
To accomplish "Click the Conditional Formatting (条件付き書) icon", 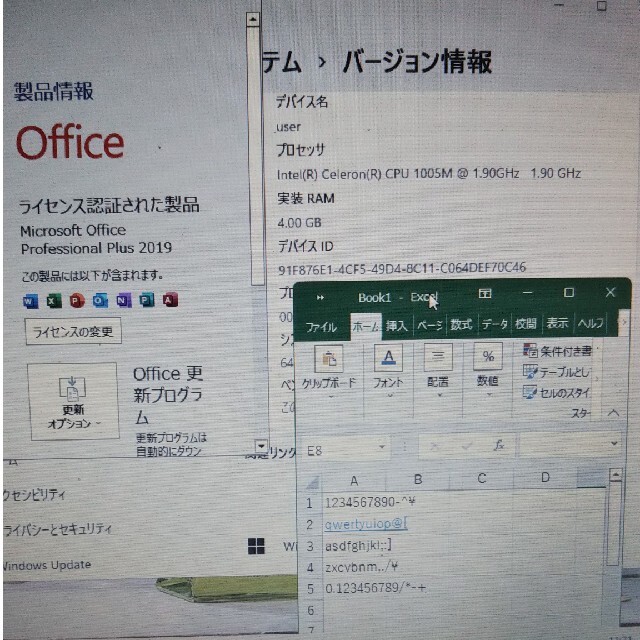I will click(x=530, y=351).
